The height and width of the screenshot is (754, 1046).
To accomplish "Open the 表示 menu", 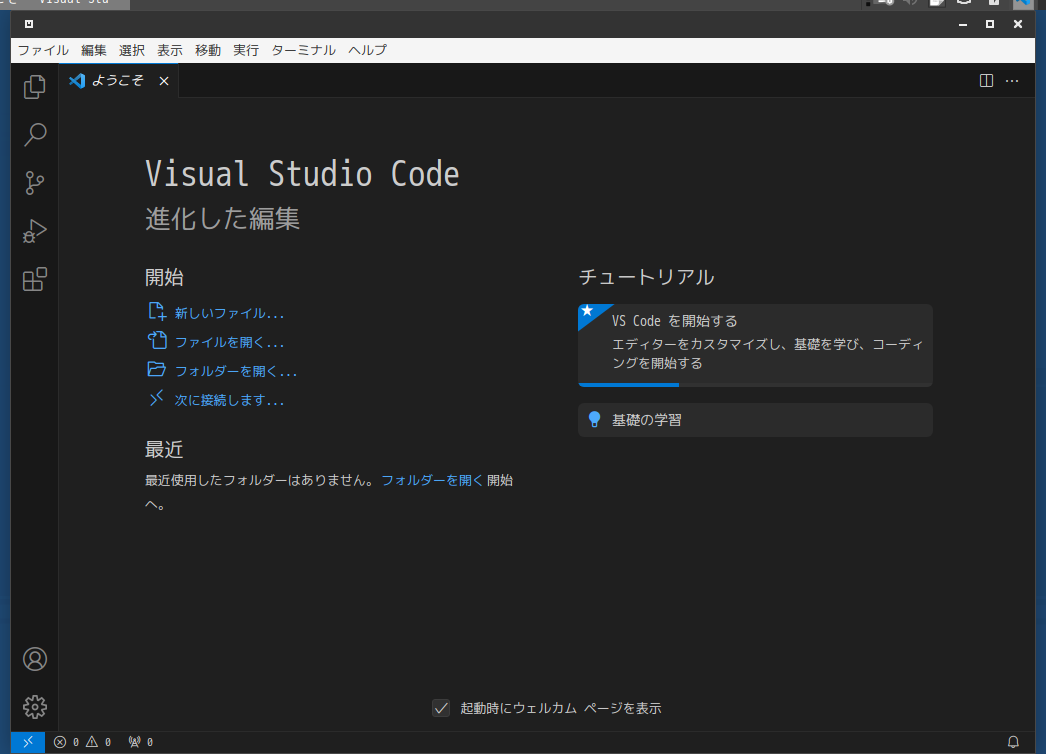I will (x=170, y=50).
